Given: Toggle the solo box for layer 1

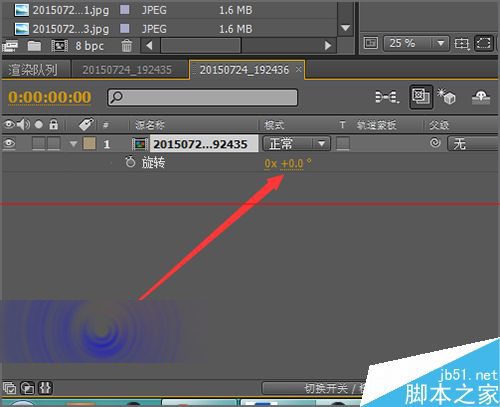Looking at the screenshot, I should 38,144.
